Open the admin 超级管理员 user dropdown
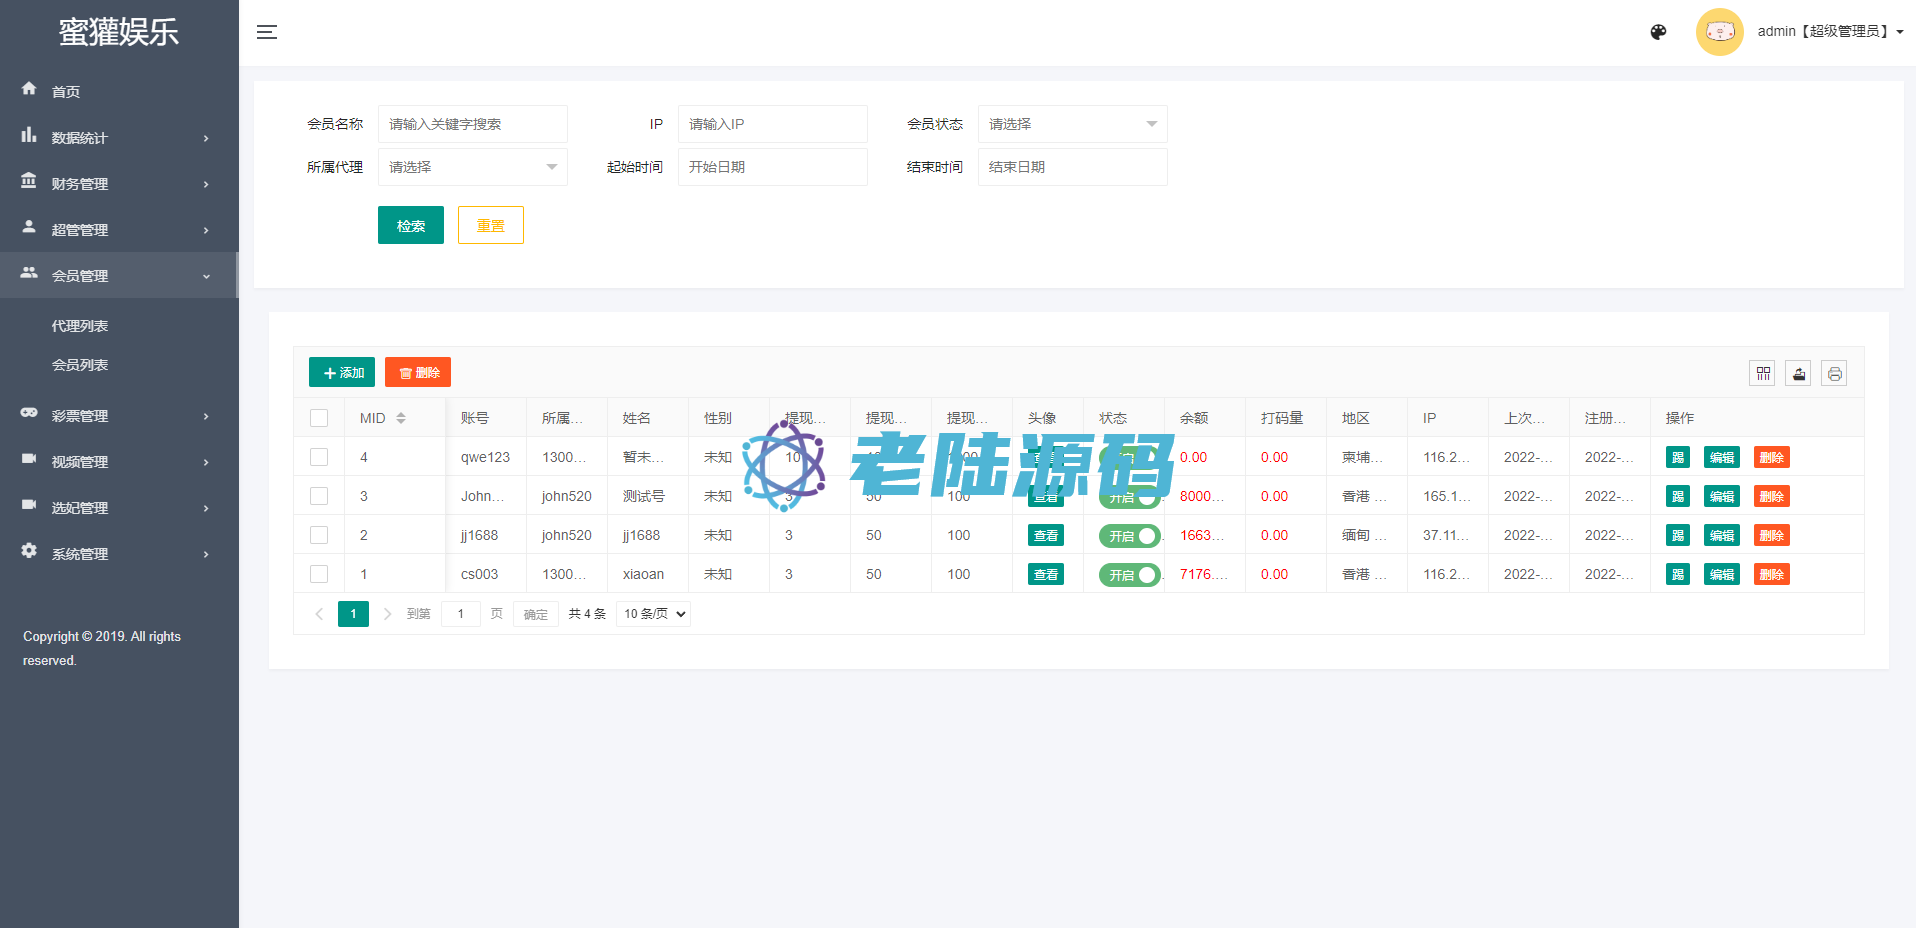The width and height of the screenshot is (1916, 928). pyautogui.click(x=1830, y=32)
